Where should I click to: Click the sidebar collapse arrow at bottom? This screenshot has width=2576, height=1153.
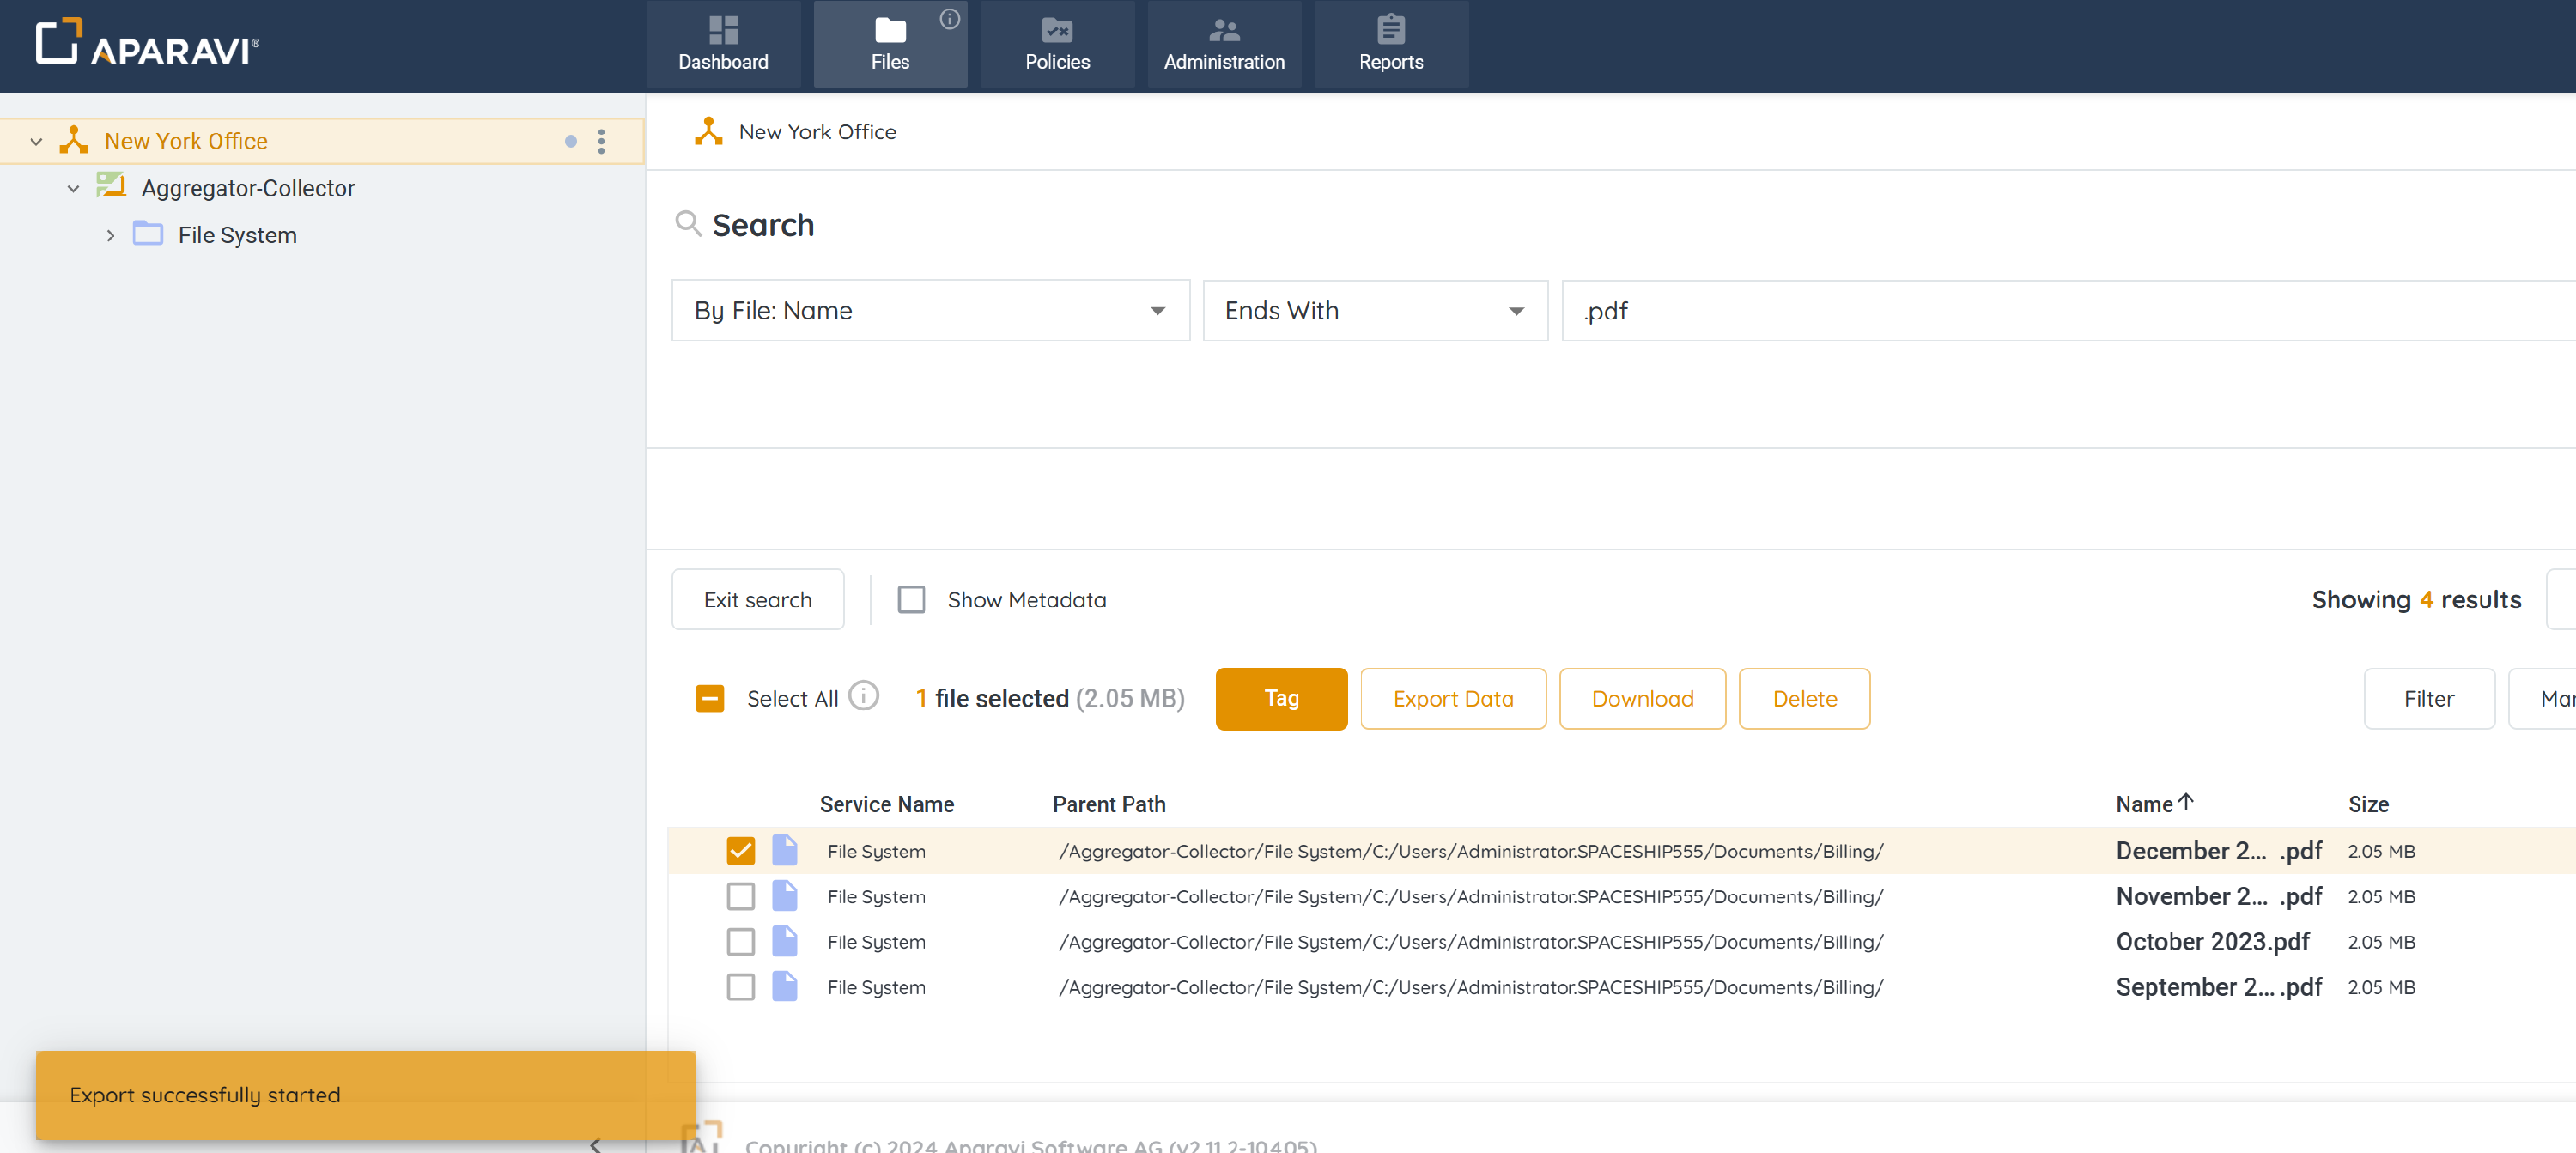click(x=595, y=1145)
